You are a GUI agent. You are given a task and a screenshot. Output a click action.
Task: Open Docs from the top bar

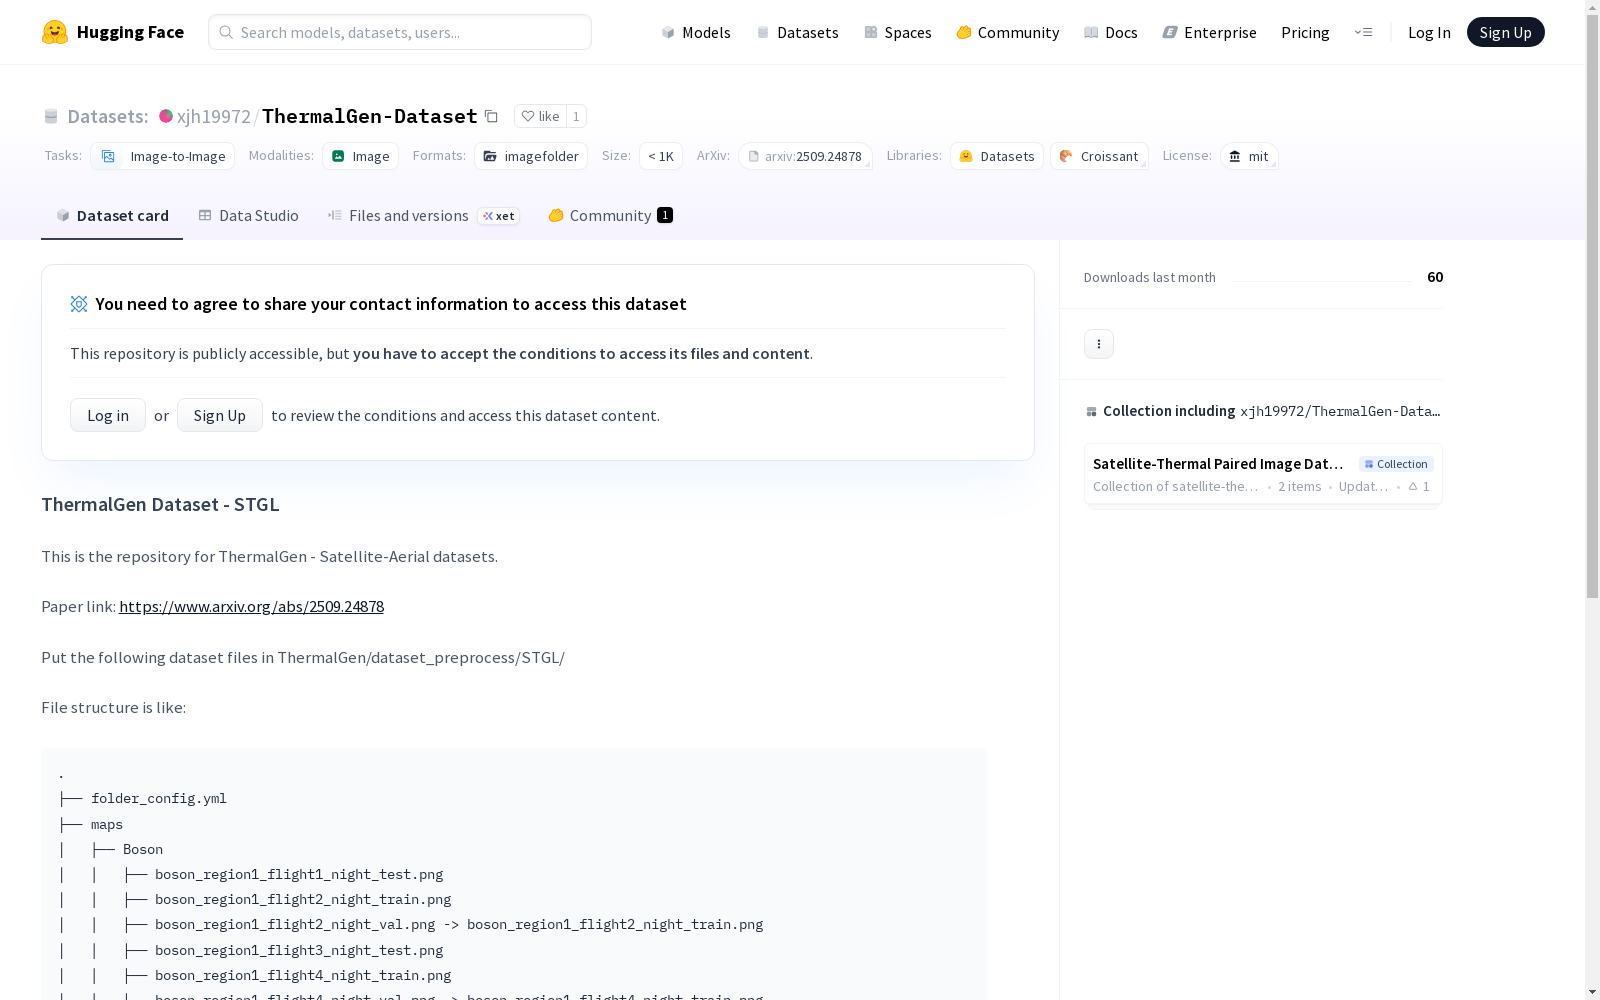pyautogui.click(x=1110, y=32)
